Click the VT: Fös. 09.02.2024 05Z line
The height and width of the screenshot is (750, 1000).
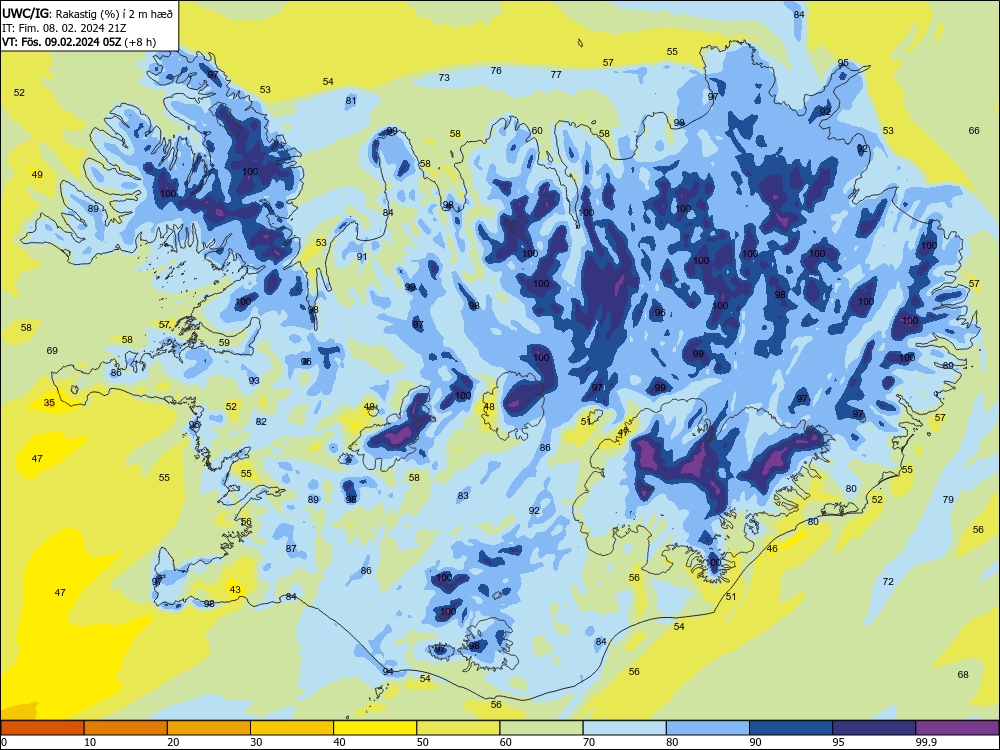pyautogui.click(x=78, y=42)
